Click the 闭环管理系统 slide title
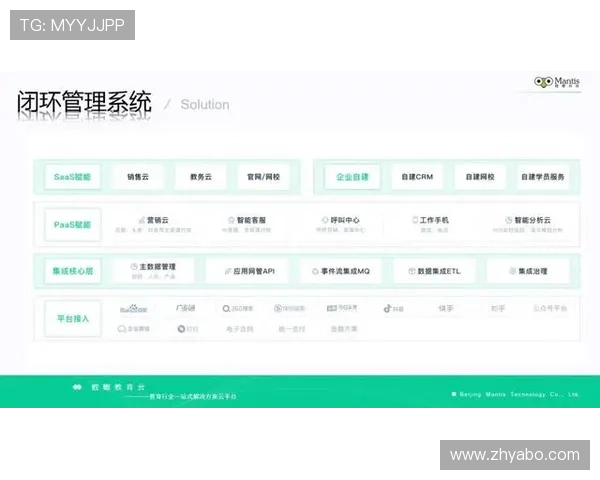This screenshot has height=480, width=600. point(84,102)
